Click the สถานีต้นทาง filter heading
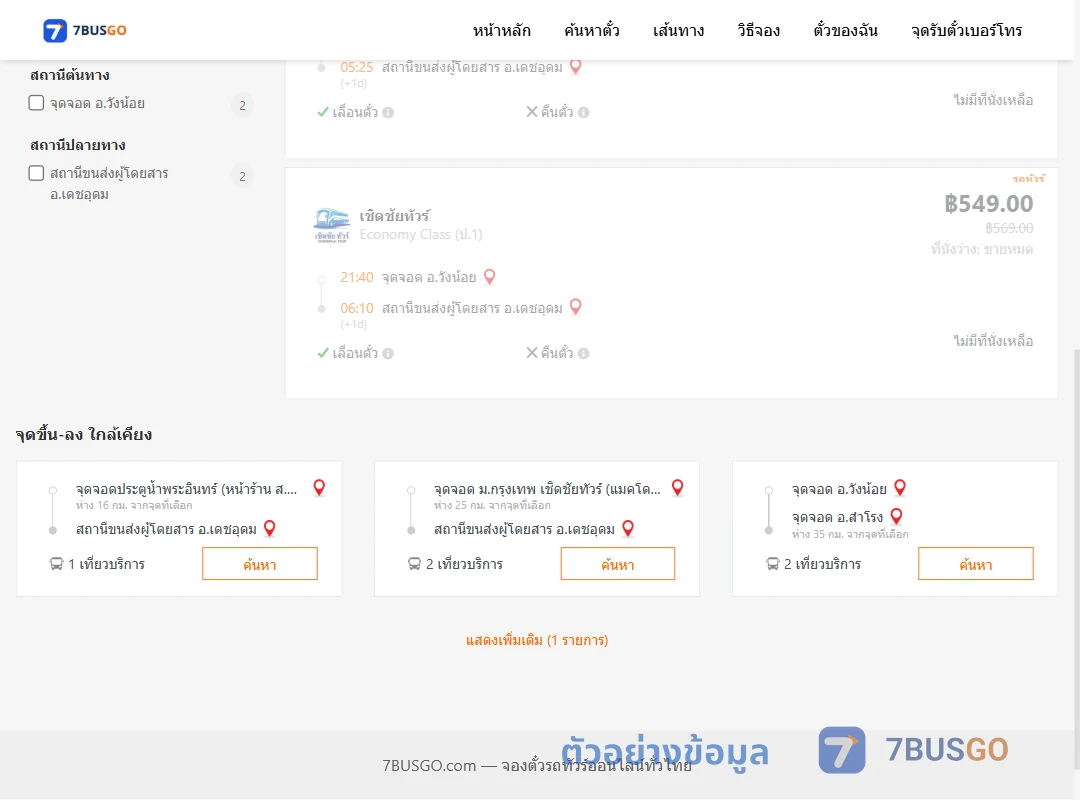 pyautogui.click(x=70, y=74)
